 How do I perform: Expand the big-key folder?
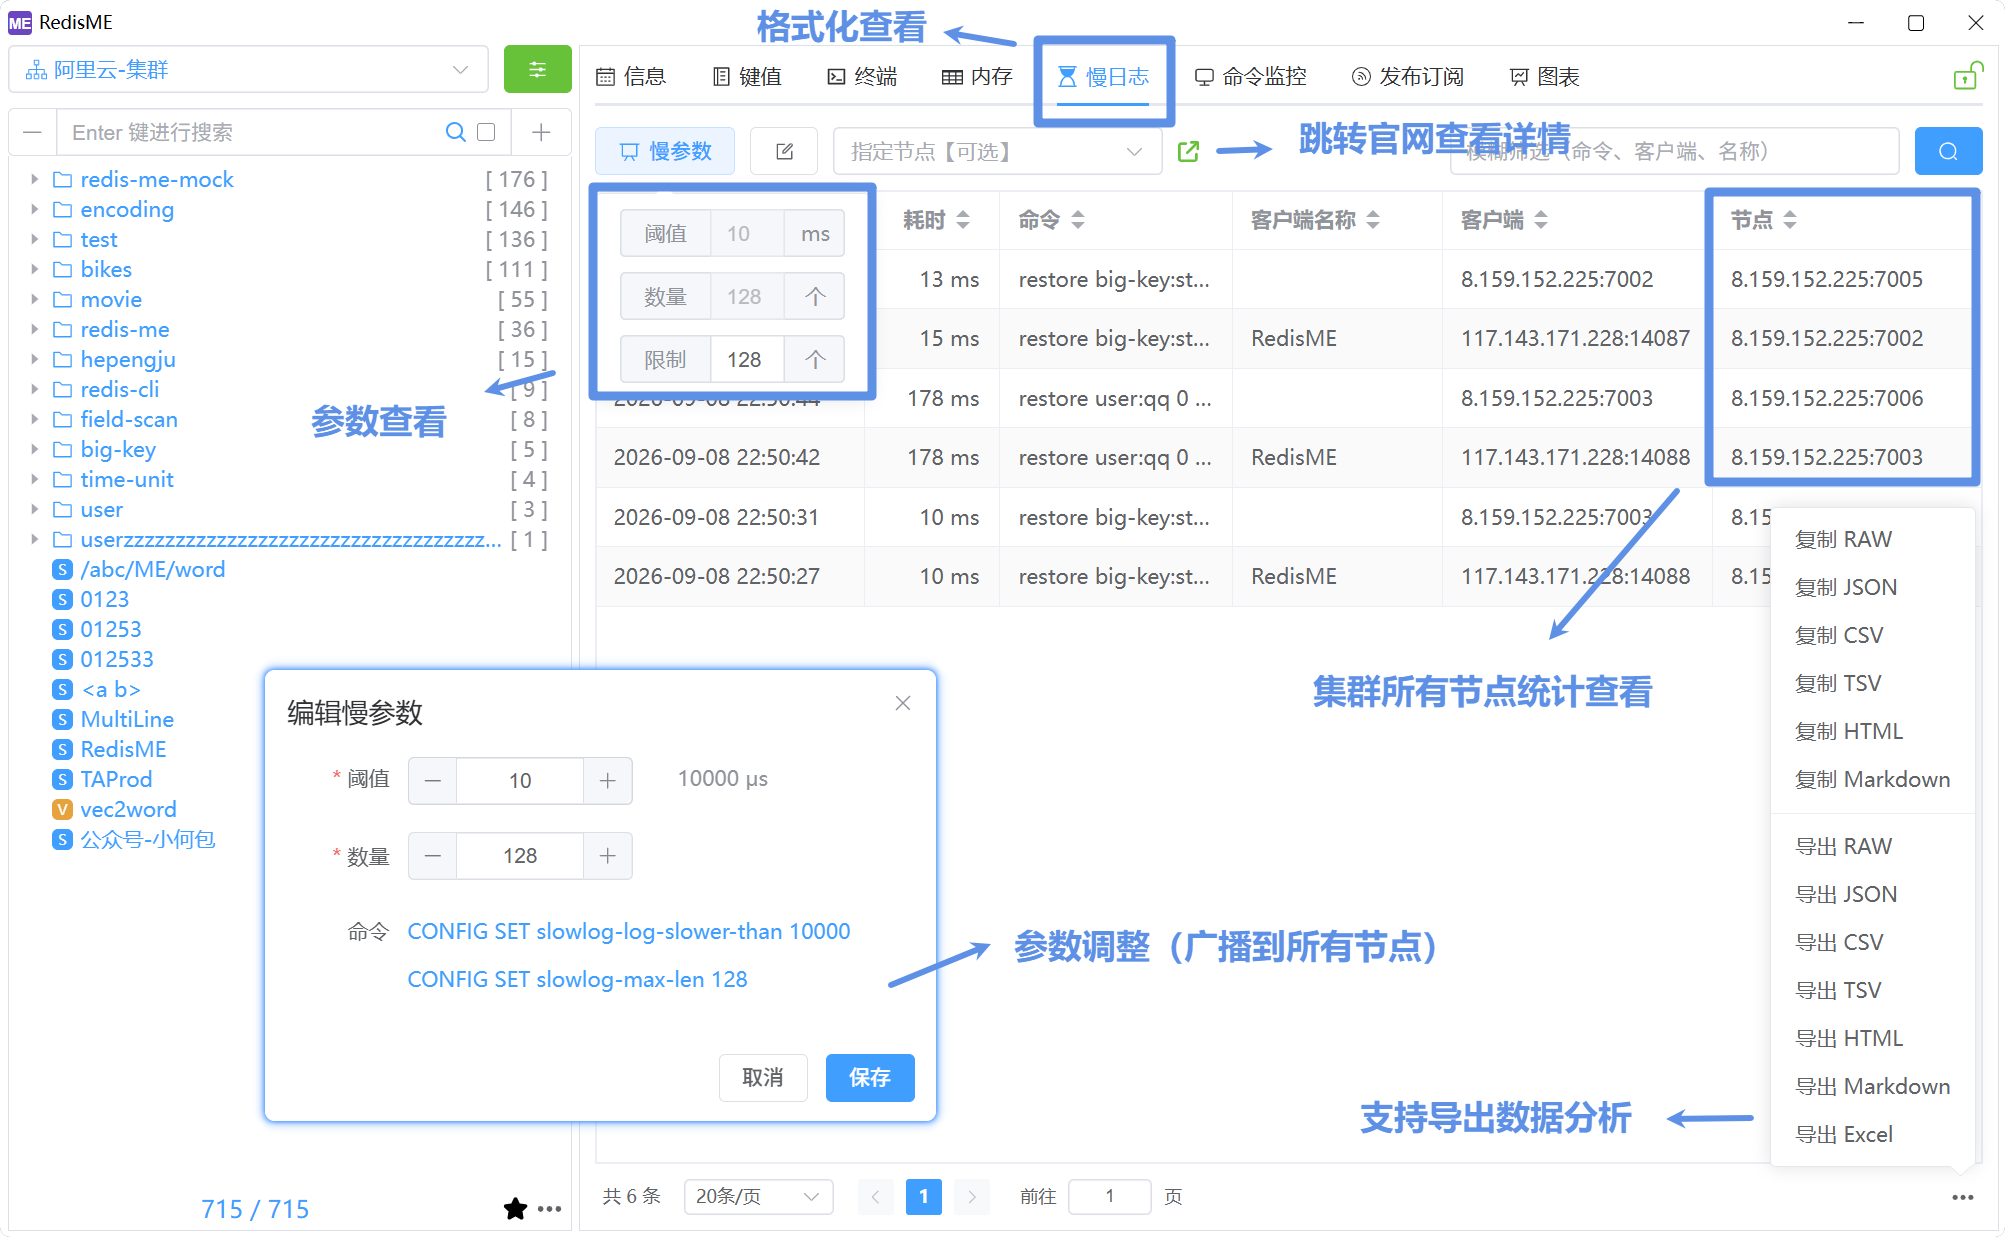pyautogui.click(x=34, y=449)
